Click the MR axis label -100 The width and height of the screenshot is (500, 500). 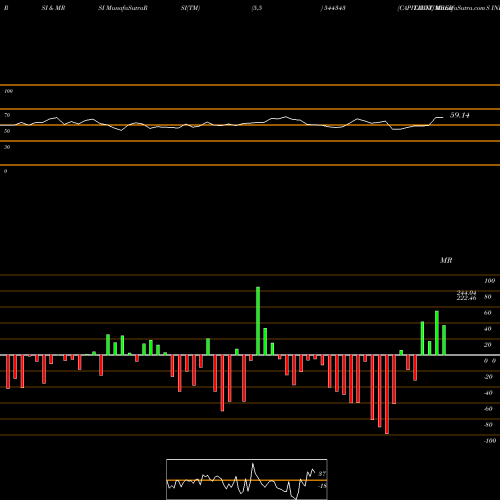coord(490,441)
